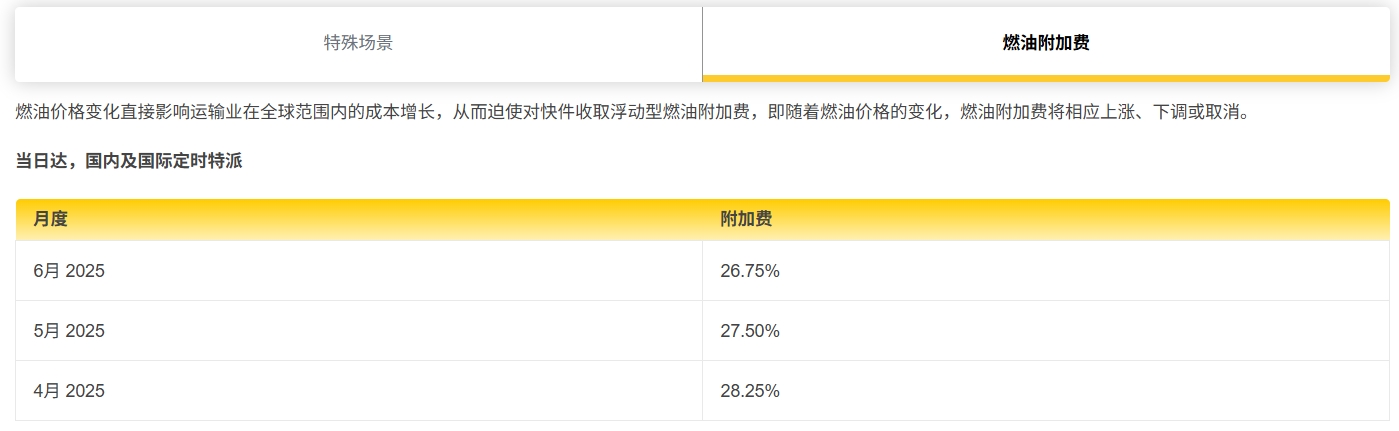Select the 5月 2025 month cell
Viewport: 1399px width, 431px height.
(x=359, y=331)
